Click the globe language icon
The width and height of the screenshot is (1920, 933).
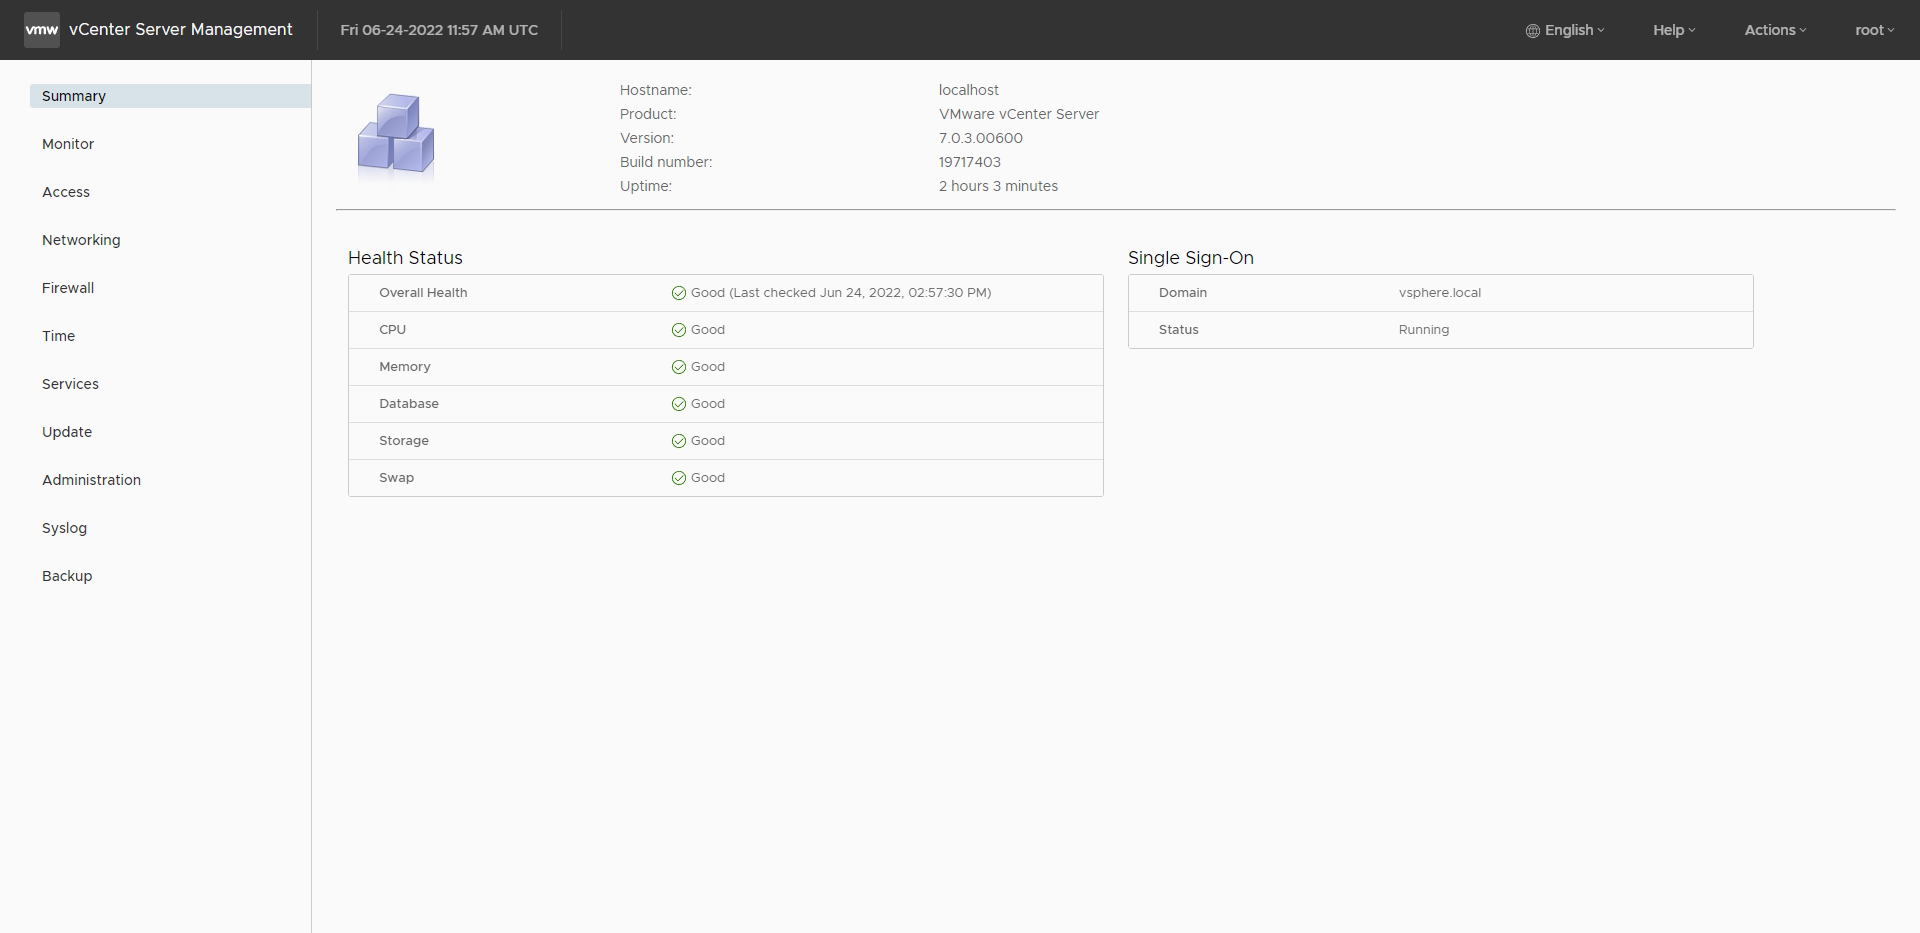pos(1532,31)
